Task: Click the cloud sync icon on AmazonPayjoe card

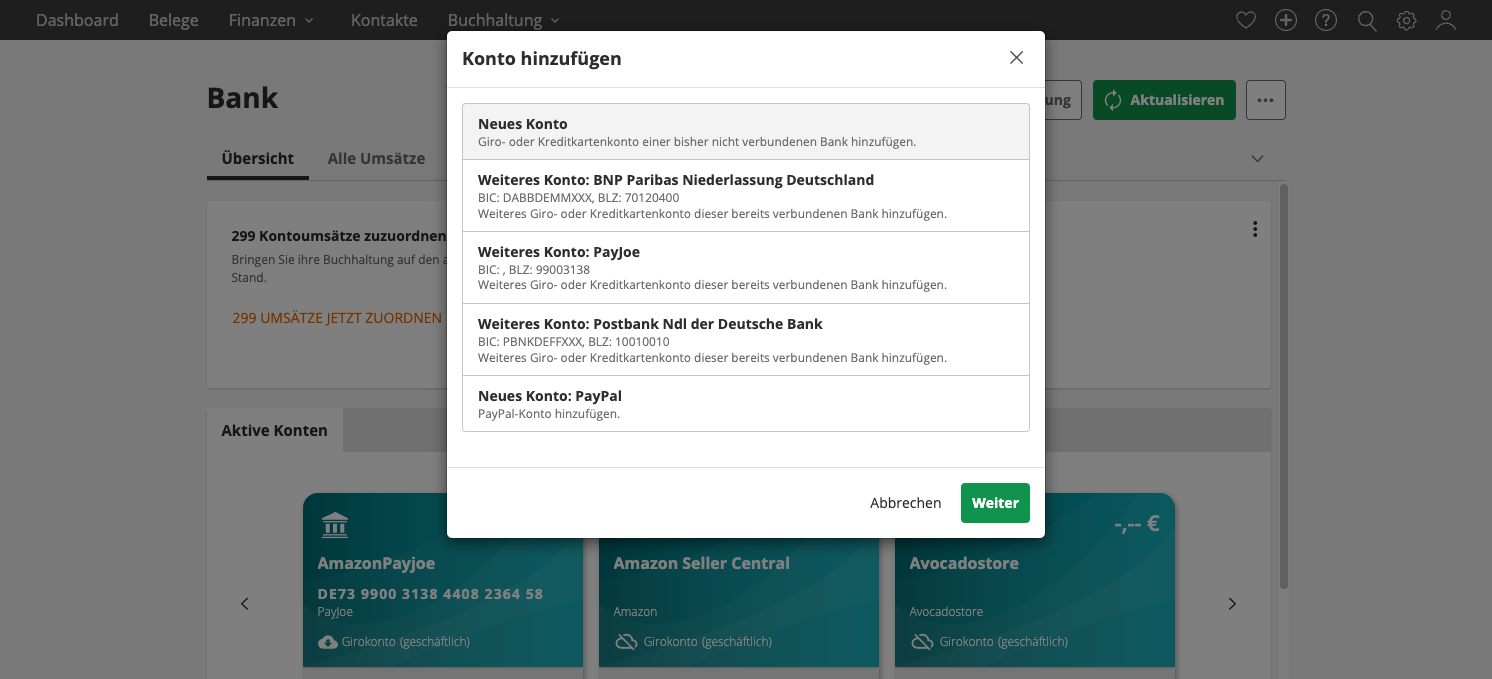Action: click(x=328, y=642)
